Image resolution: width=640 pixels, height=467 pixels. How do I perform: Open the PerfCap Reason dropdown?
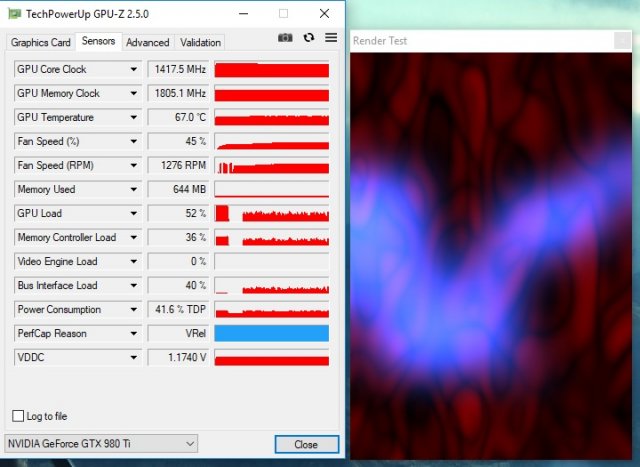[134, 334]
